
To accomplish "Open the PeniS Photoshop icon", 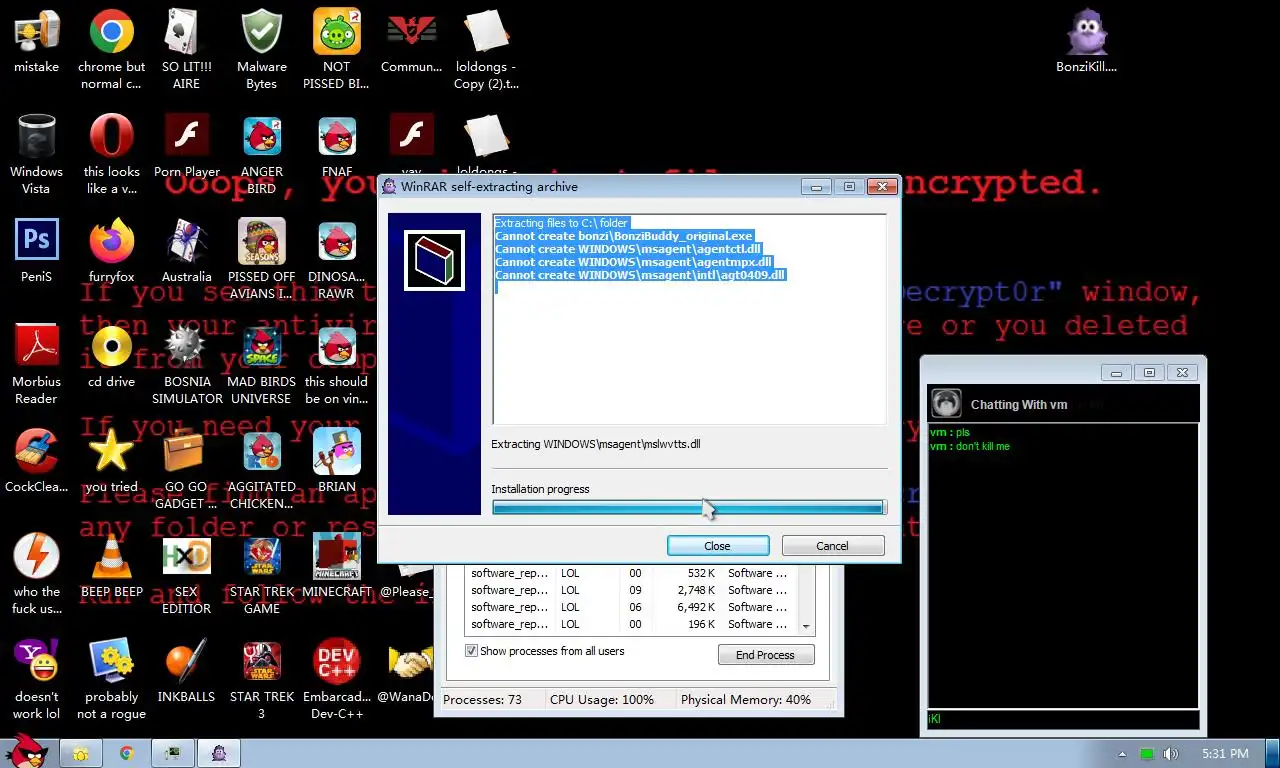I will coord(36,251).
